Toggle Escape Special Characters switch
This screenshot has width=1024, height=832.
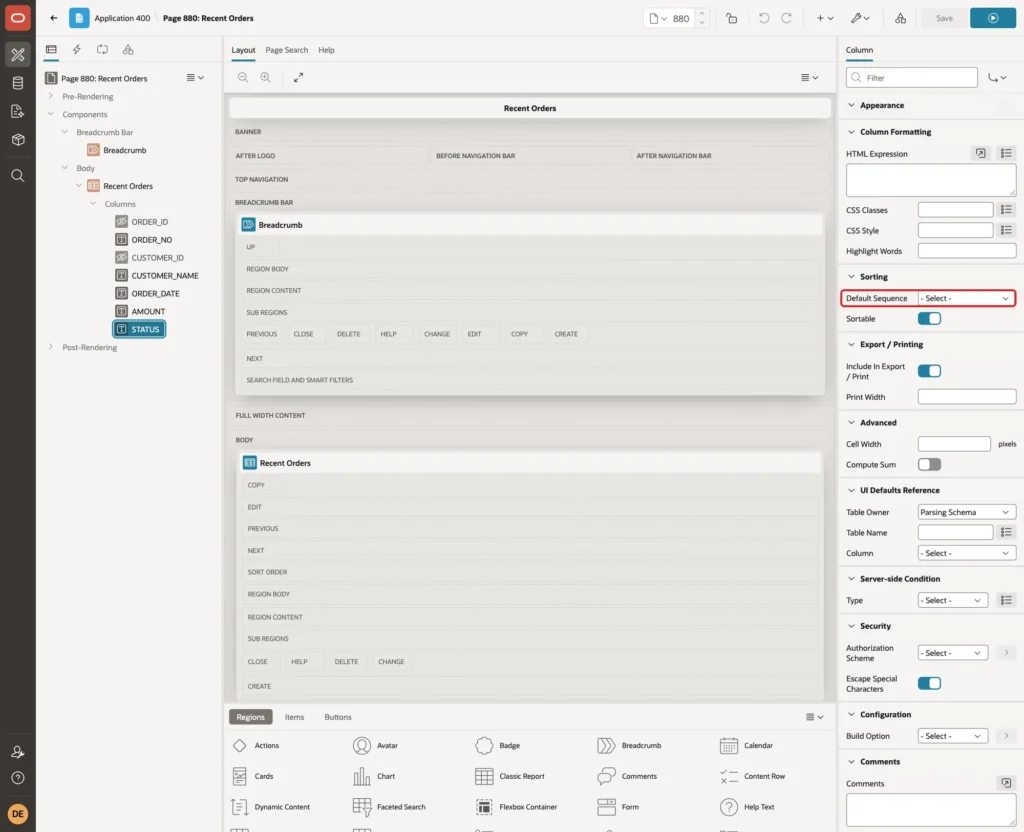(x=929, y=683)
